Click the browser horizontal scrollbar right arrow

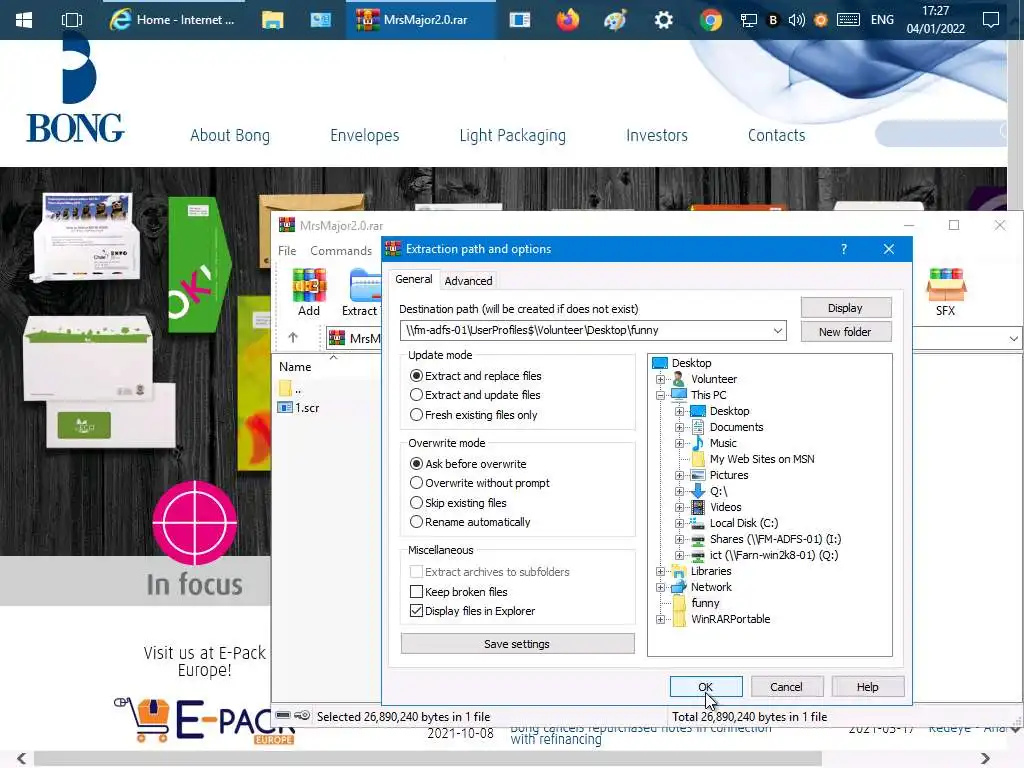(x=985, y=758)
